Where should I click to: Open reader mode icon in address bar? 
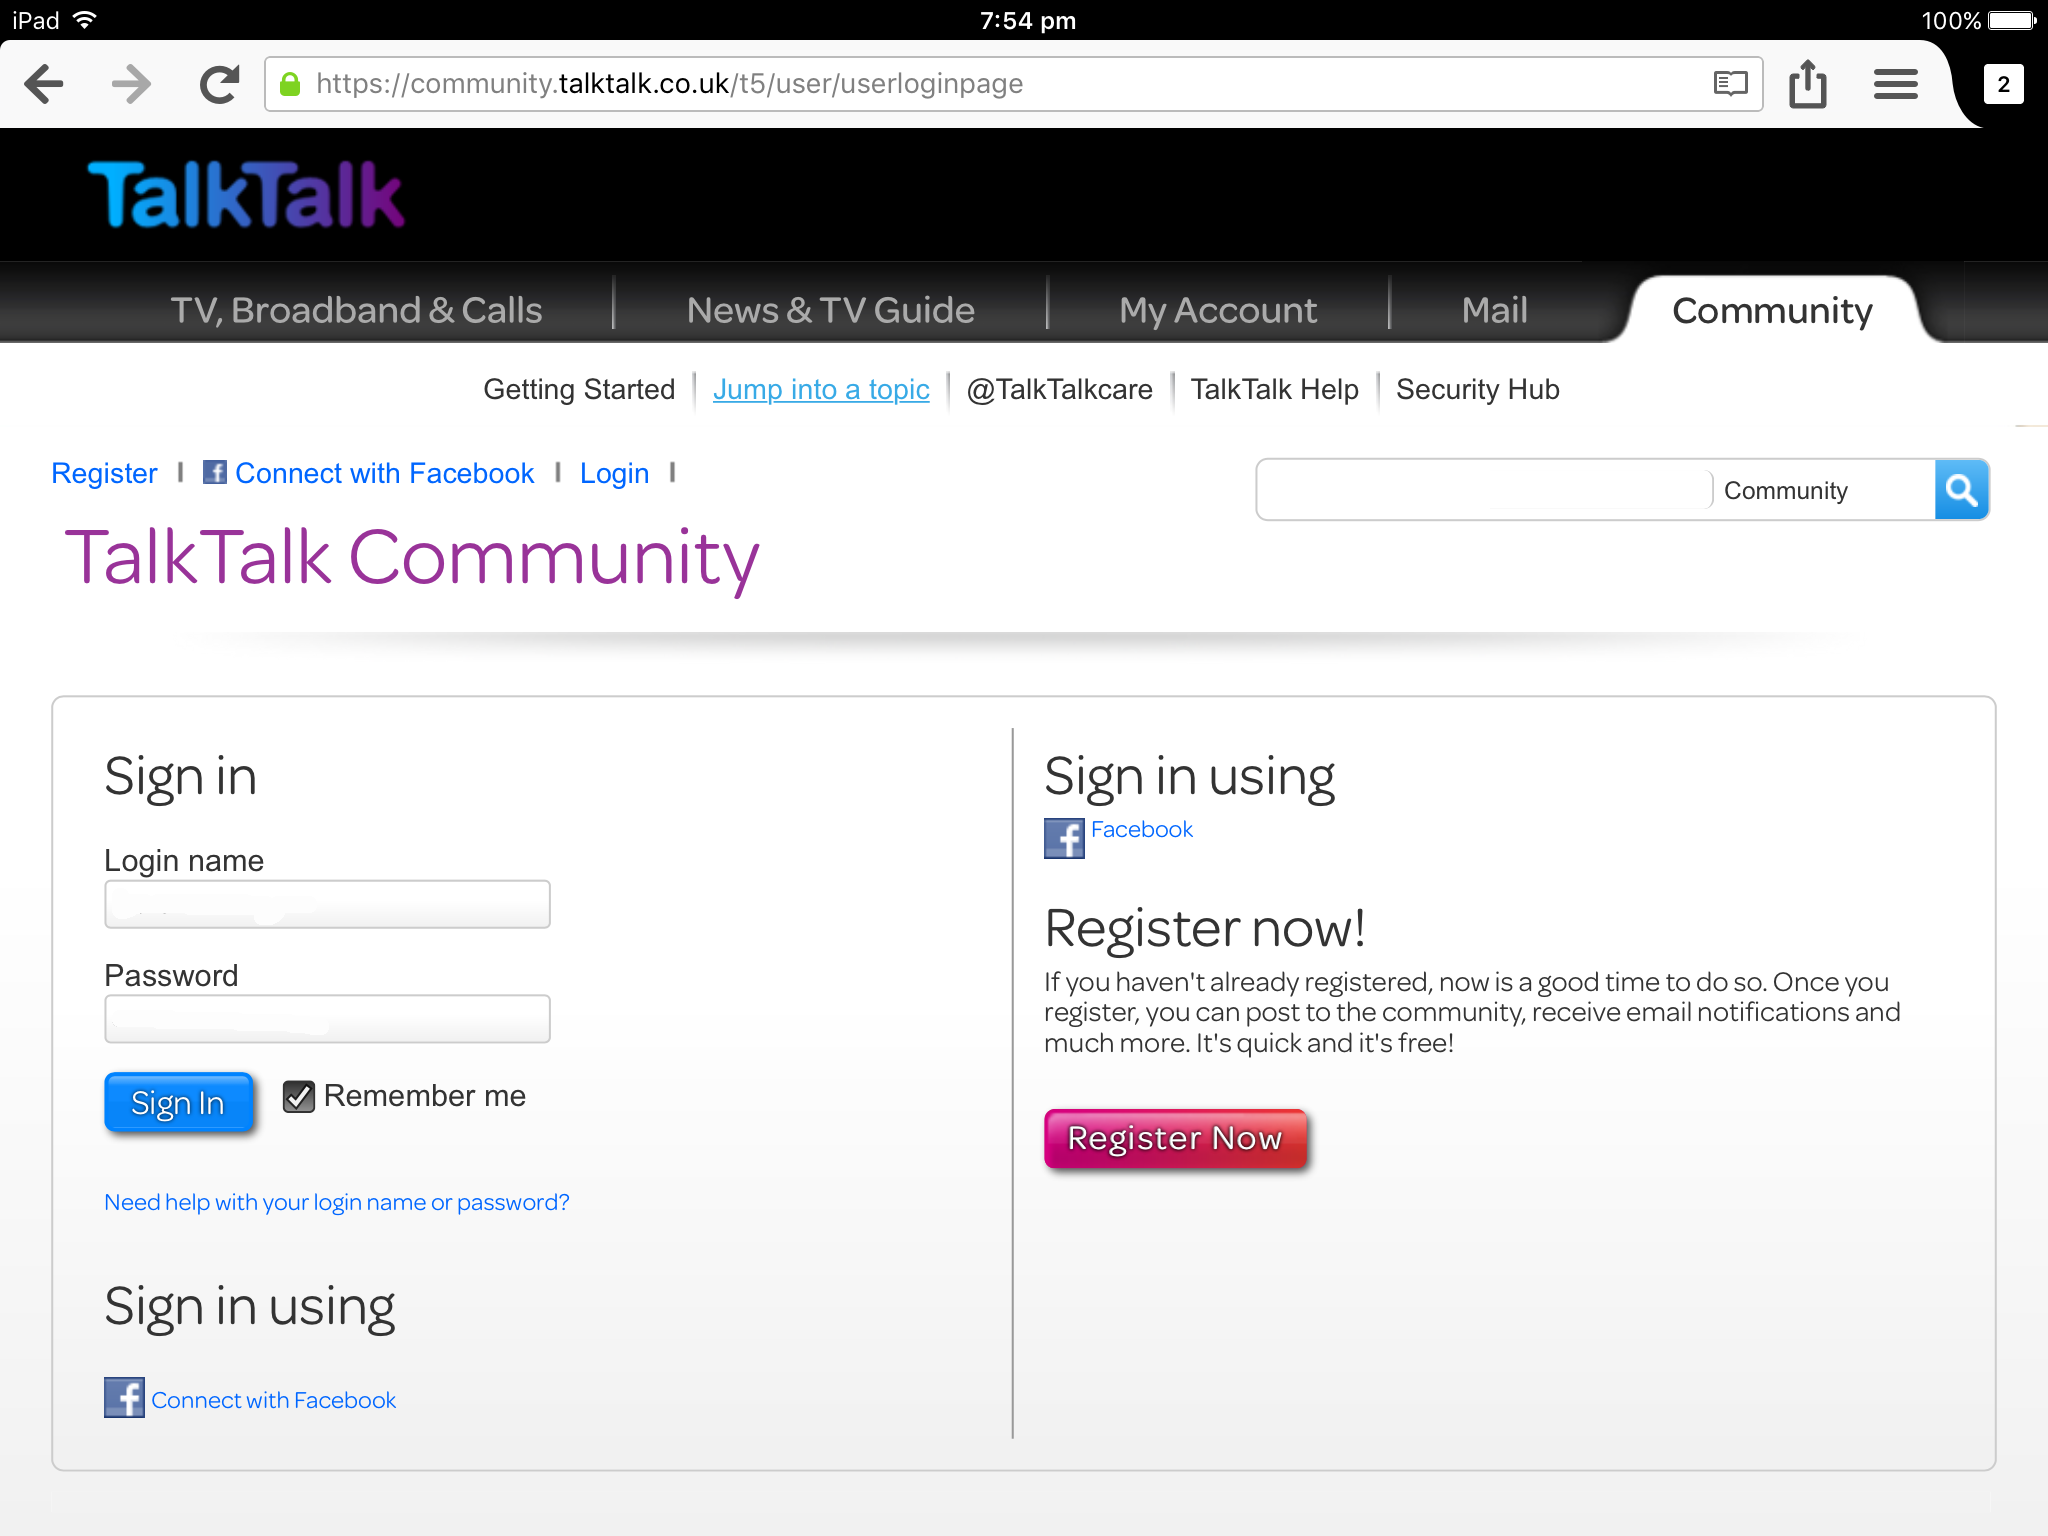1729,84
